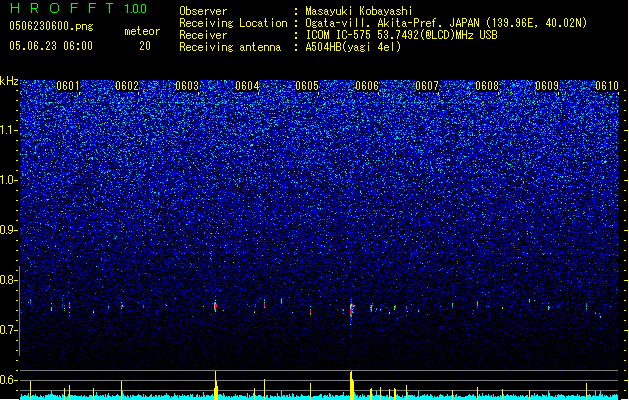Select the file name 0506230600.png

pos(51,27)
